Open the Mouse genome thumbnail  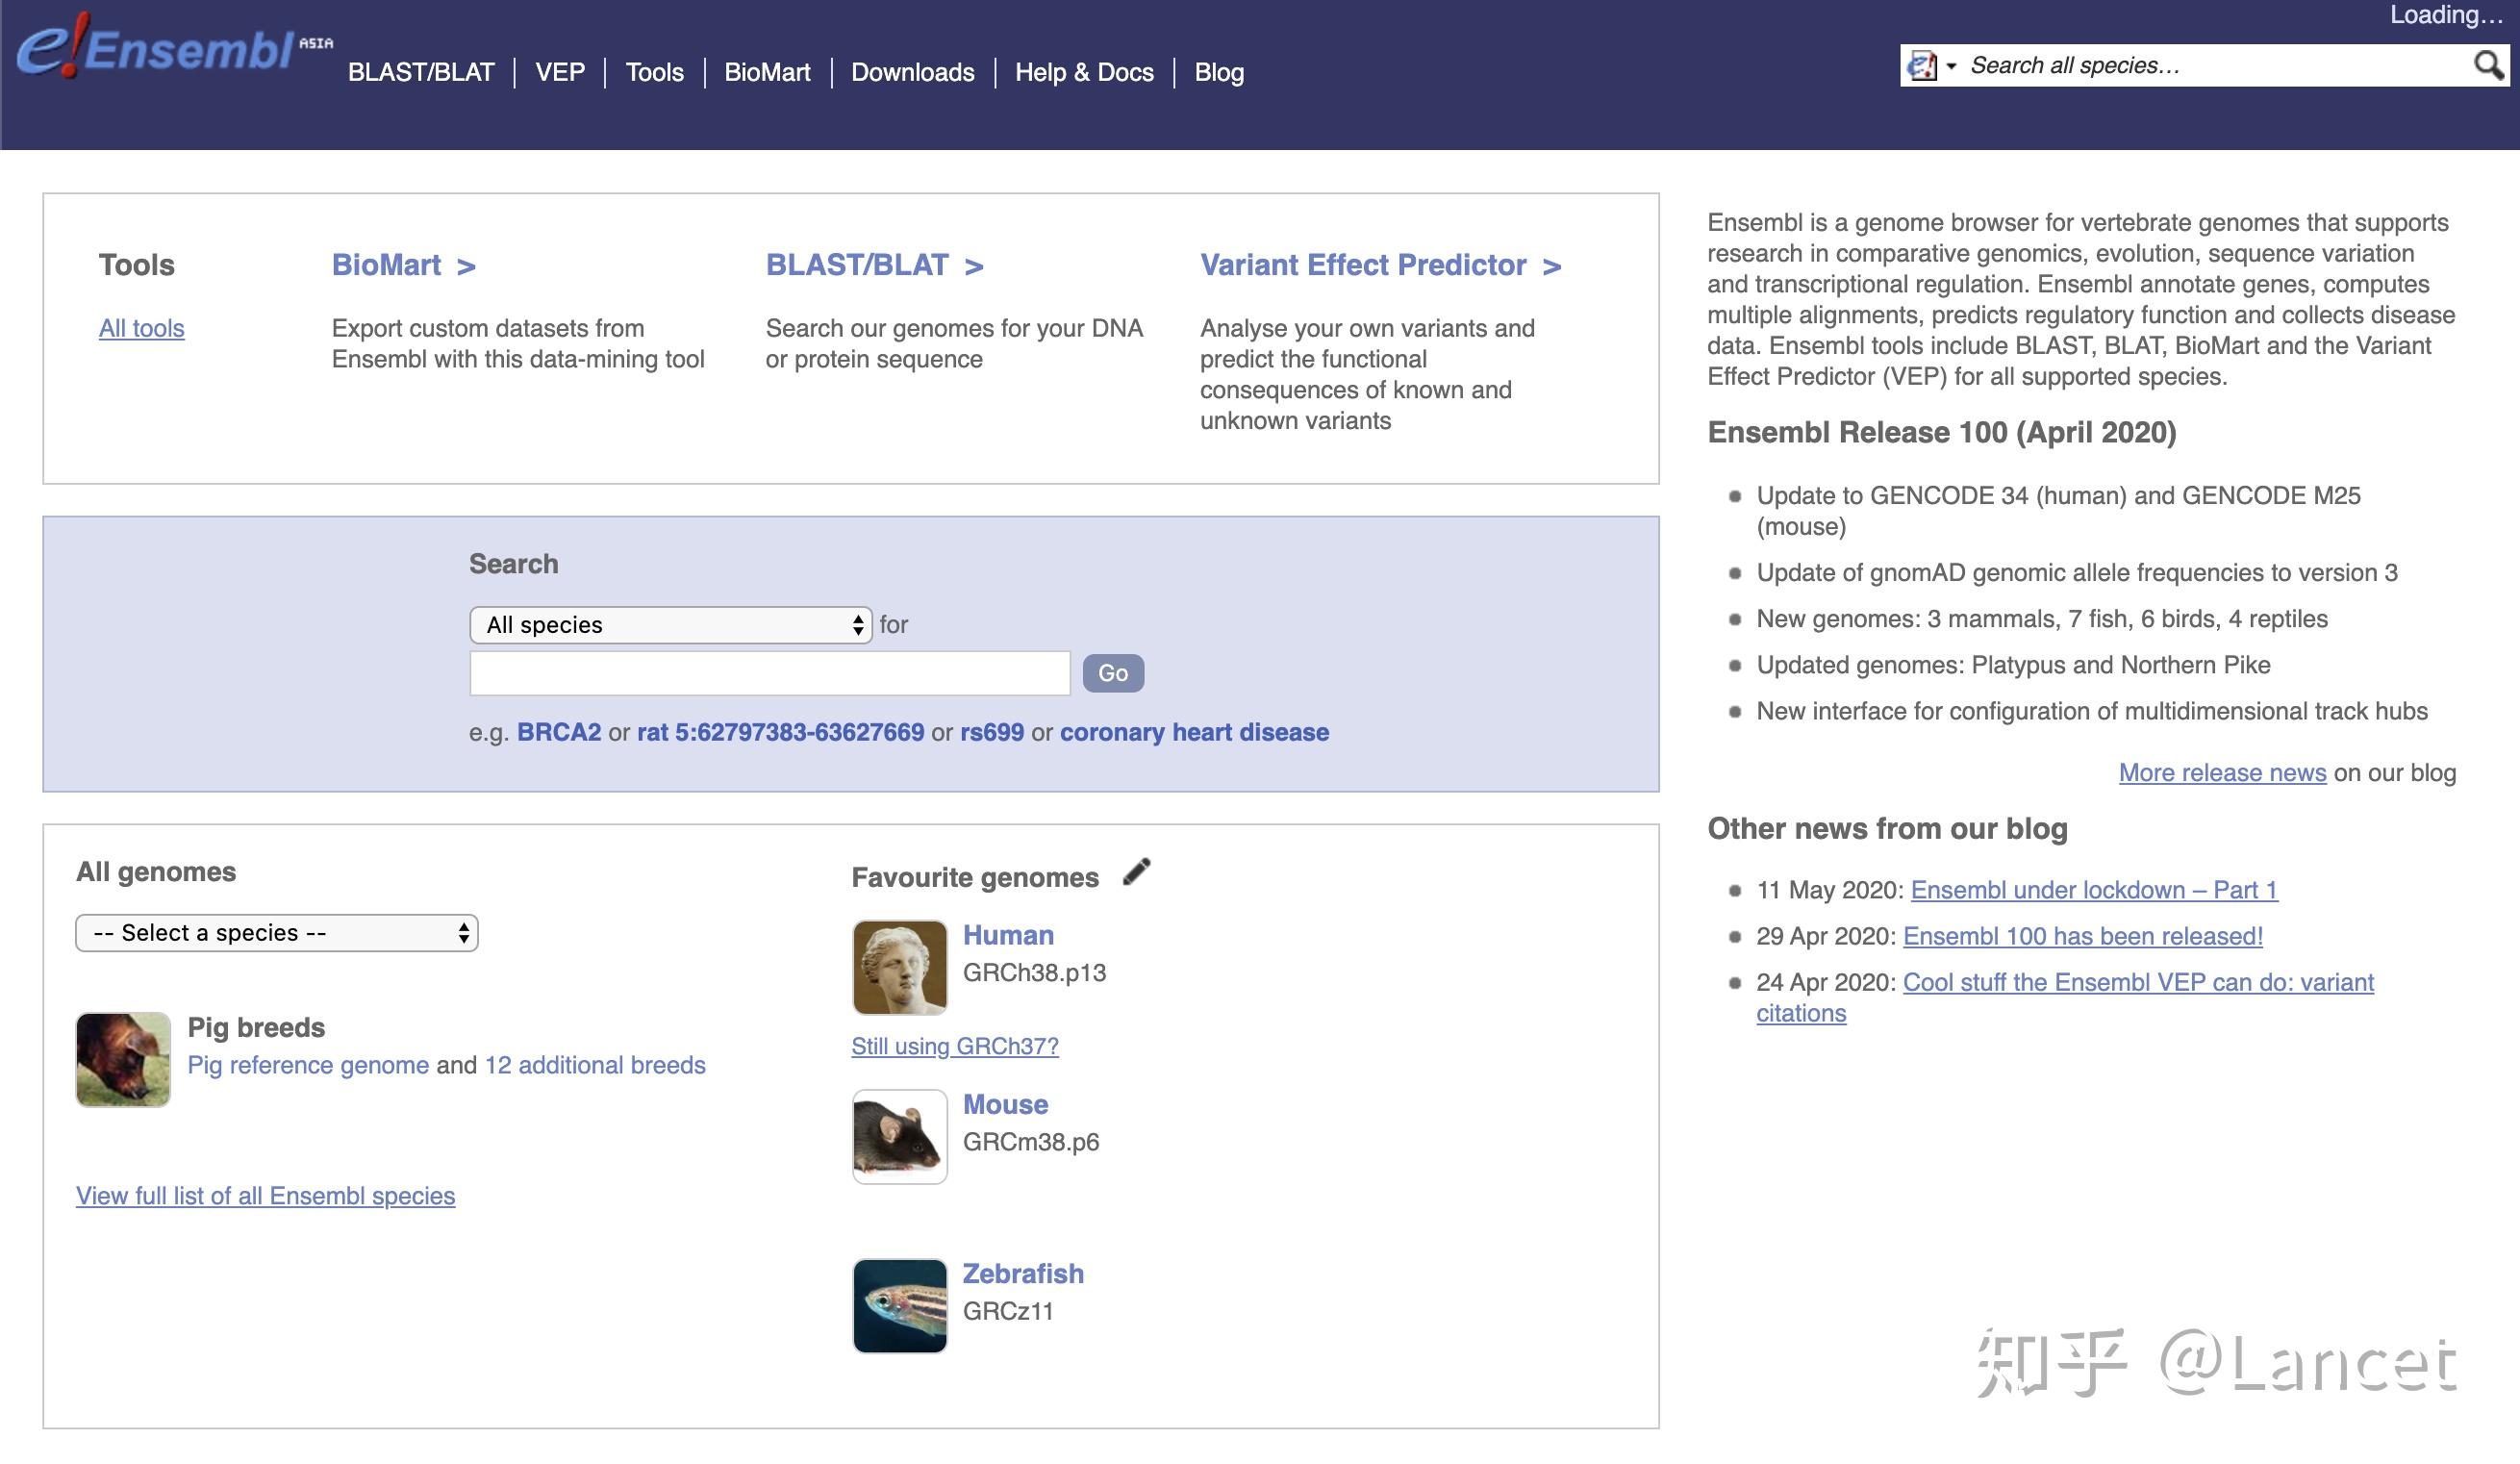[899, 1137]
